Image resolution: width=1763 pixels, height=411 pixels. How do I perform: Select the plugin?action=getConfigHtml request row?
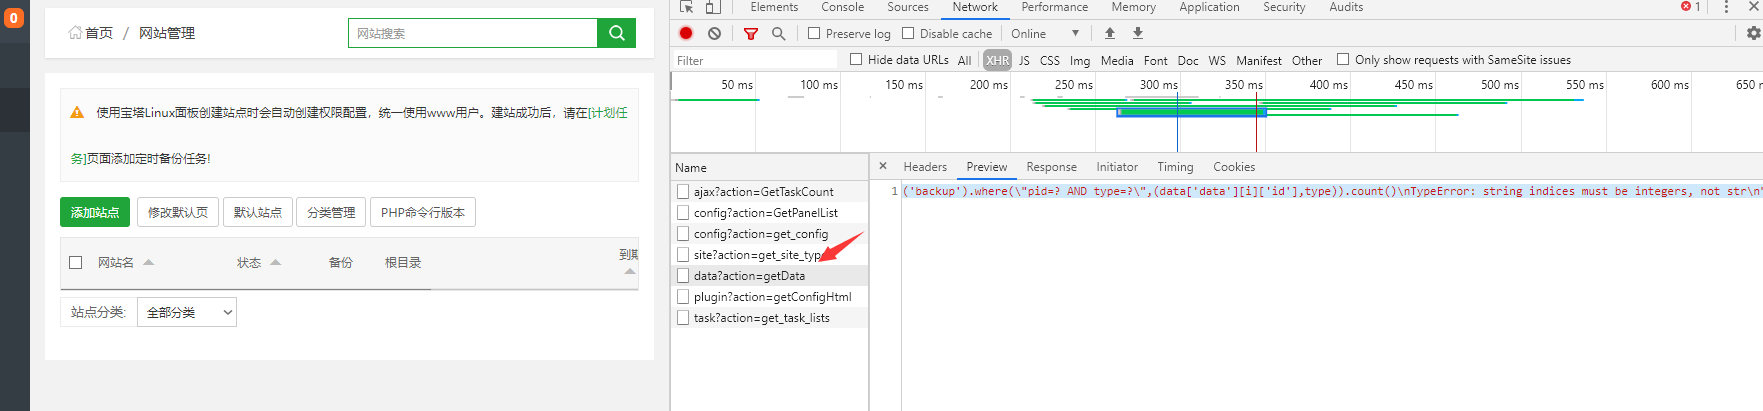point(769,296)
